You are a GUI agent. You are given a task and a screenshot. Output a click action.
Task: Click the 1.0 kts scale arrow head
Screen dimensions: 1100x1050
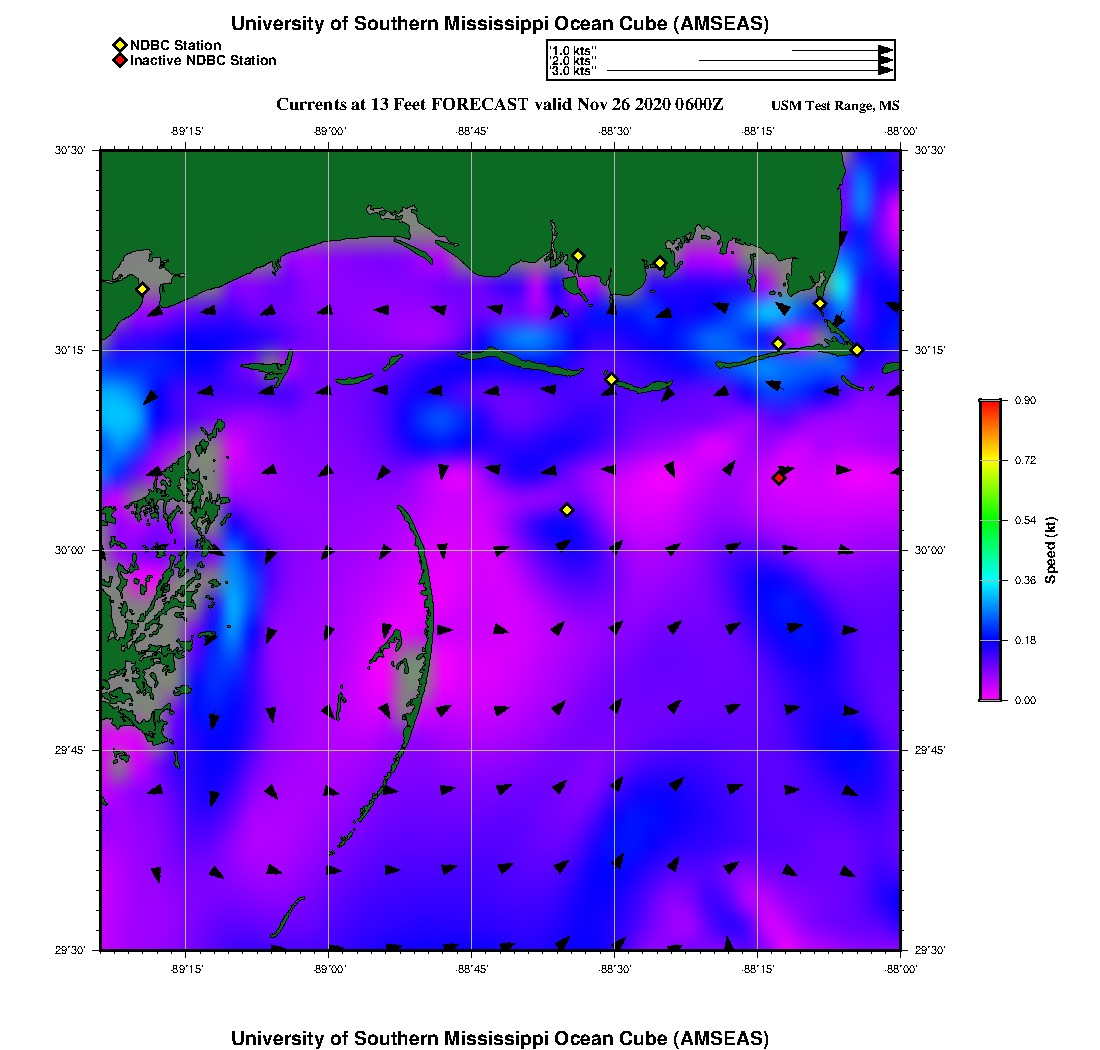(x=885, y=50)
